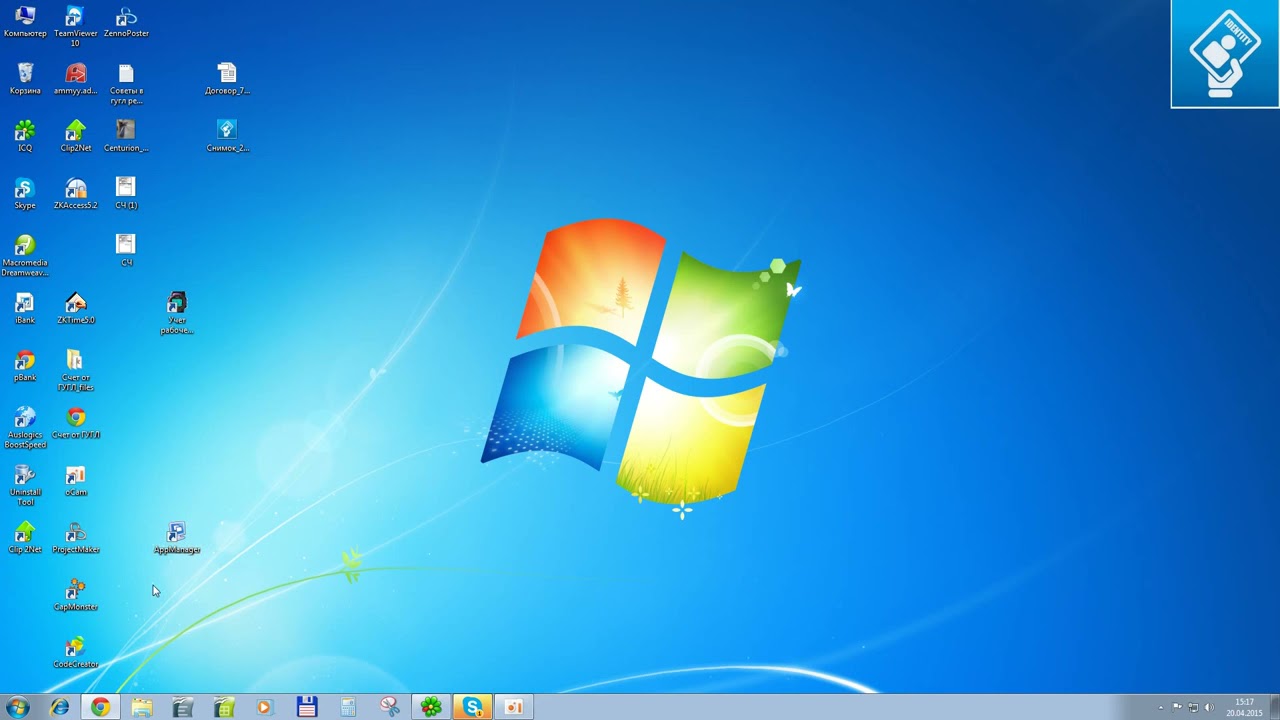Select the iBank desktop shortcut

click(25, 309)
